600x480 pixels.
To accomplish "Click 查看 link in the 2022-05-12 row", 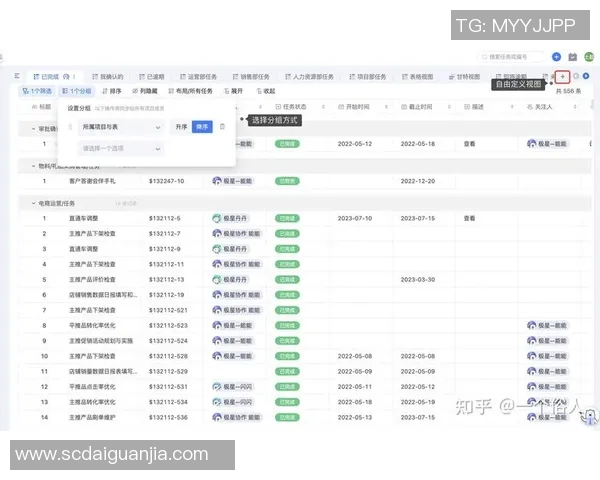I will pyautogui.click(x=470, y=144).
